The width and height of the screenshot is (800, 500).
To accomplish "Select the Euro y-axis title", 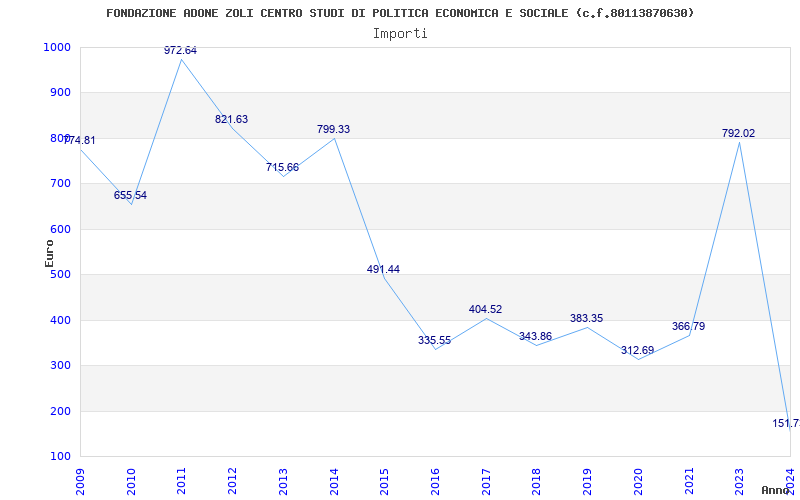I will [x=49, y=252].
